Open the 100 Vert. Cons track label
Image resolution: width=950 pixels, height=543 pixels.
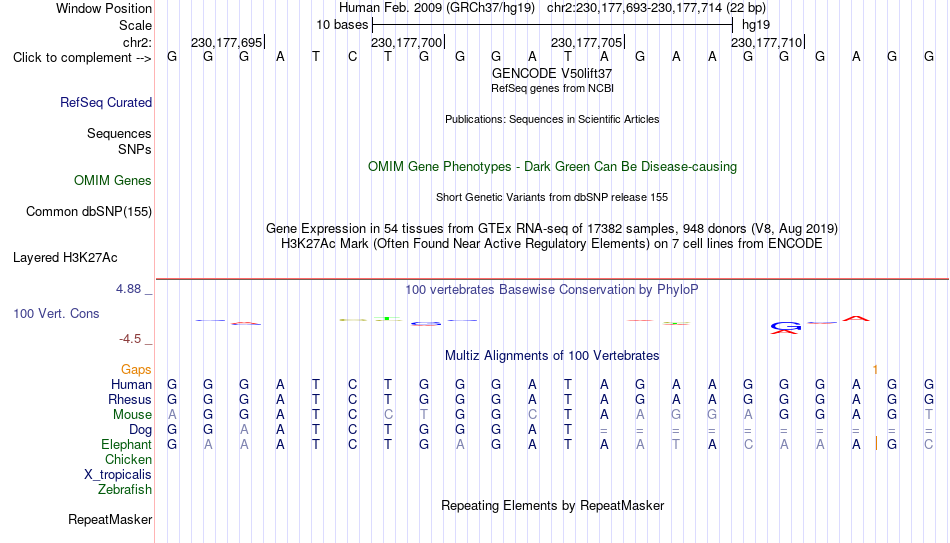(x=56, y=313)
